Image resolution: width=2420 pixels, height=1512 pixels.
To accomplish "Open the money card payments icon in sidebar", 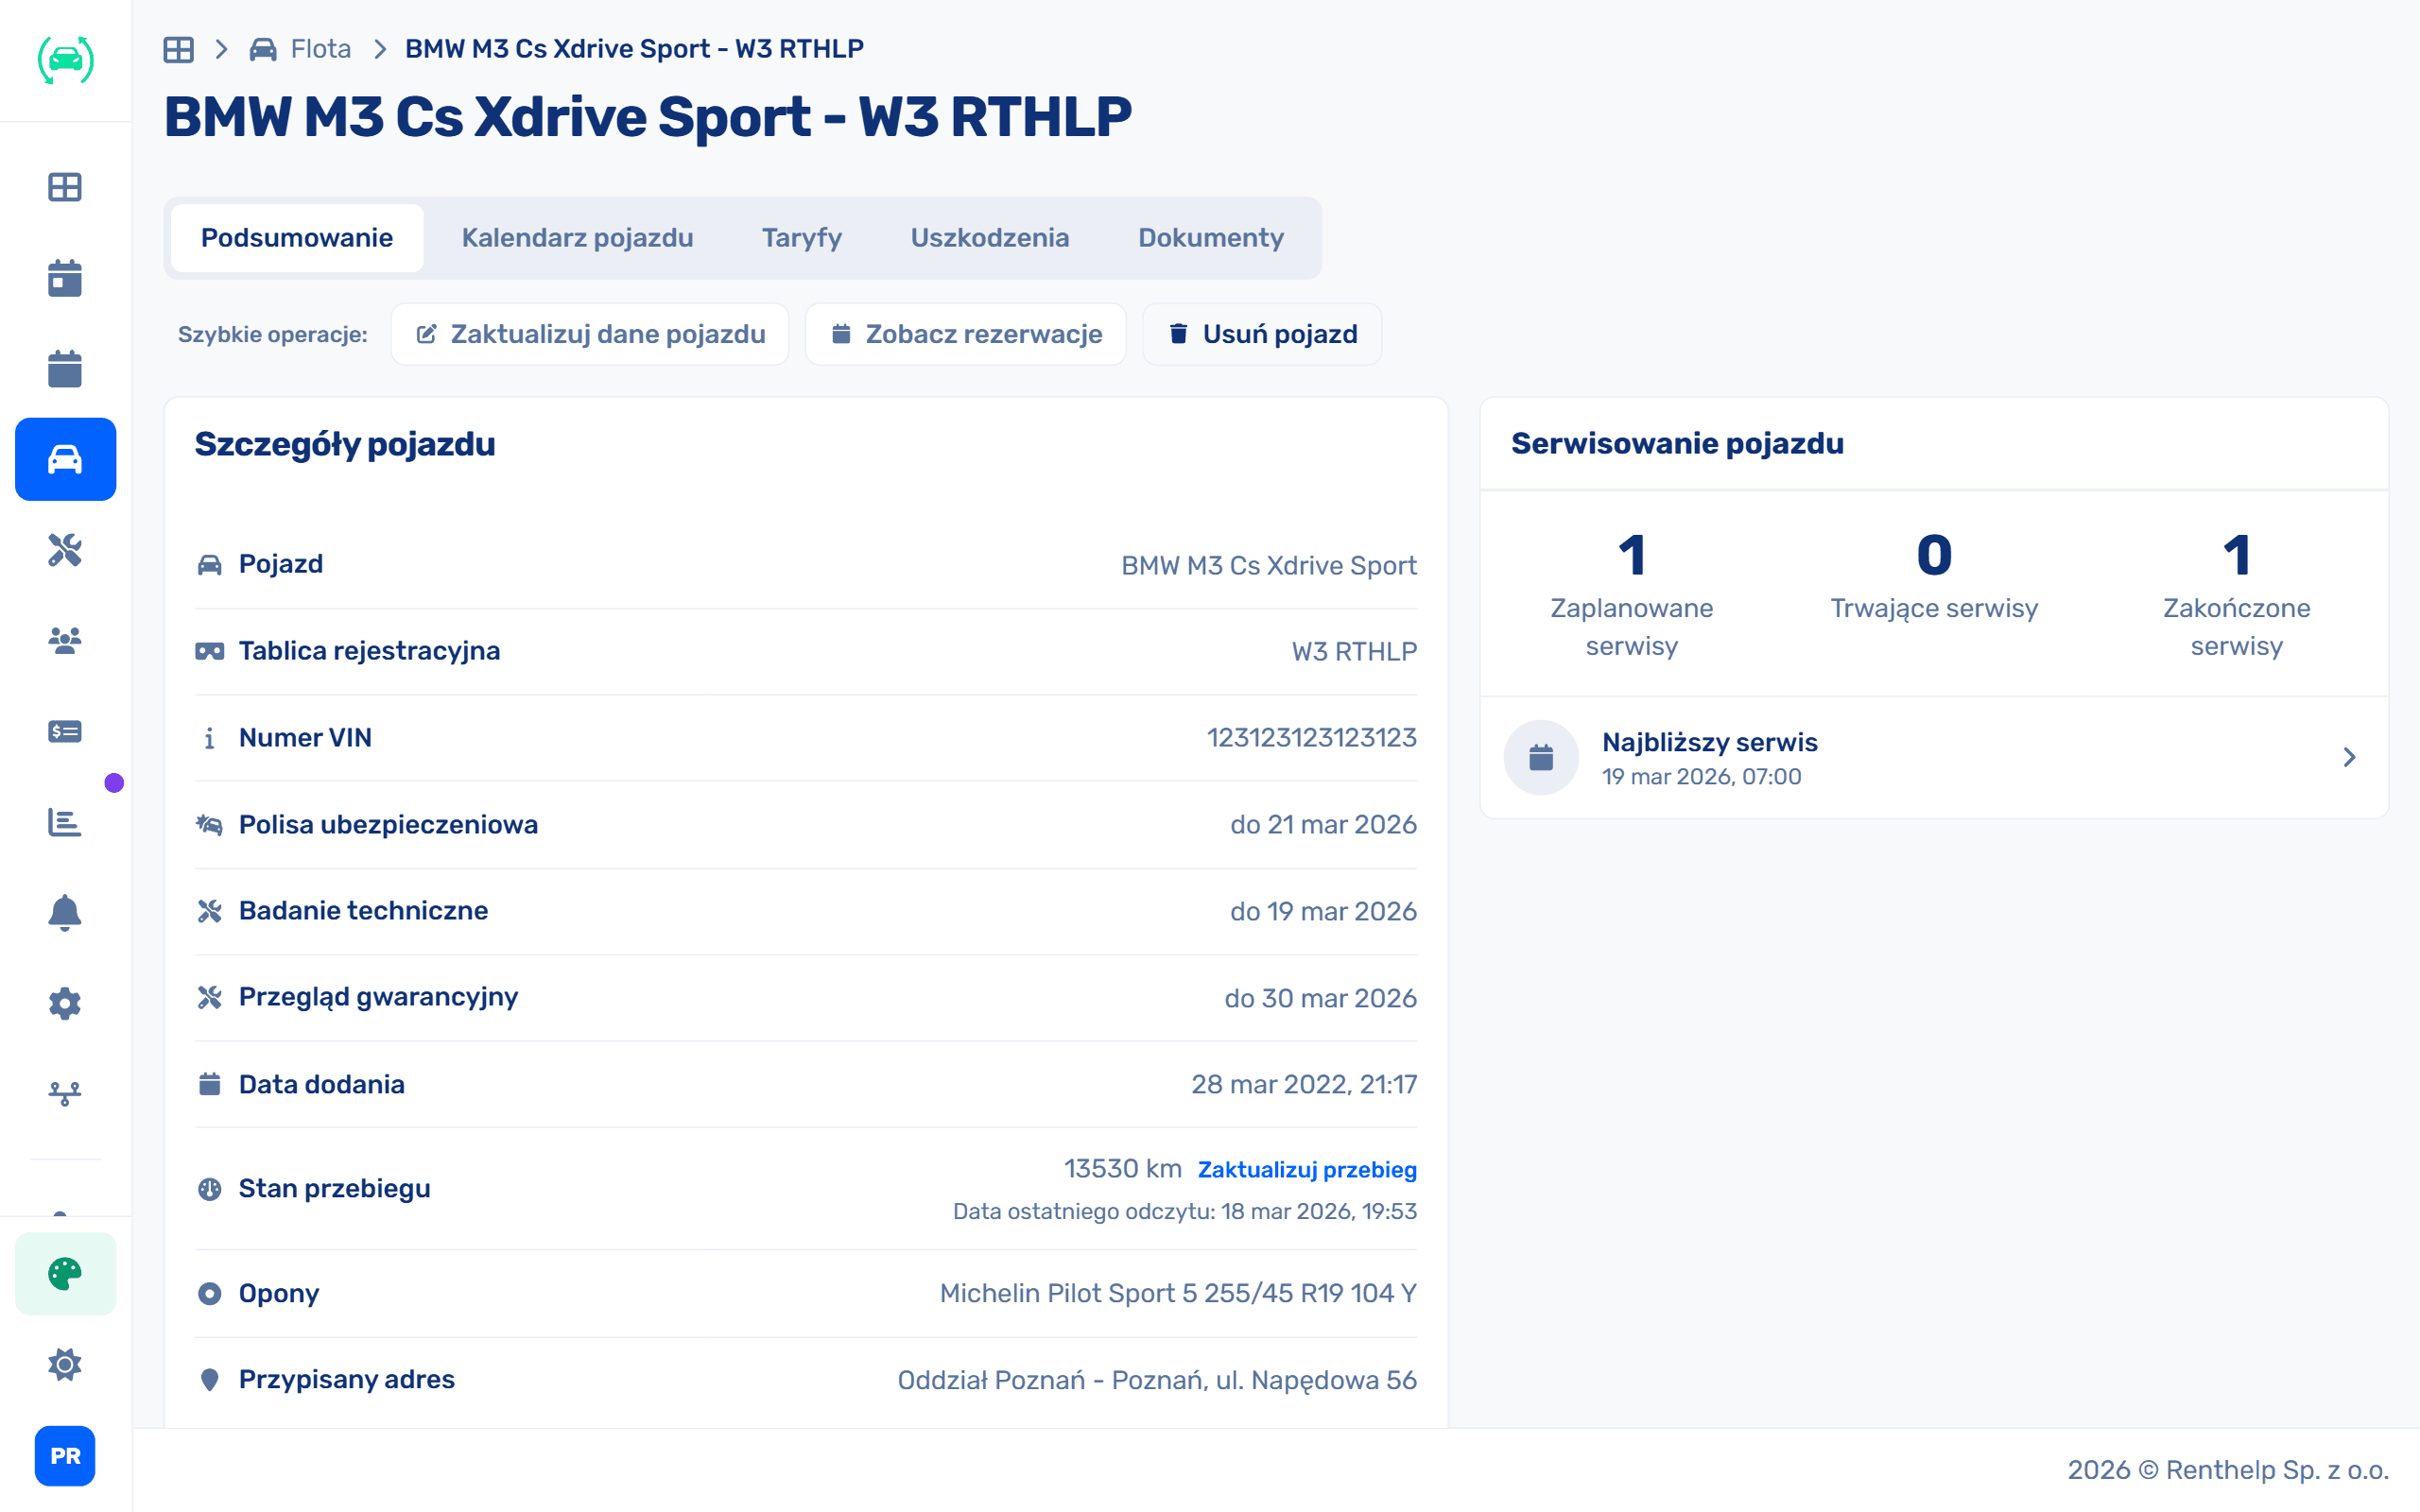I will 65,731.
